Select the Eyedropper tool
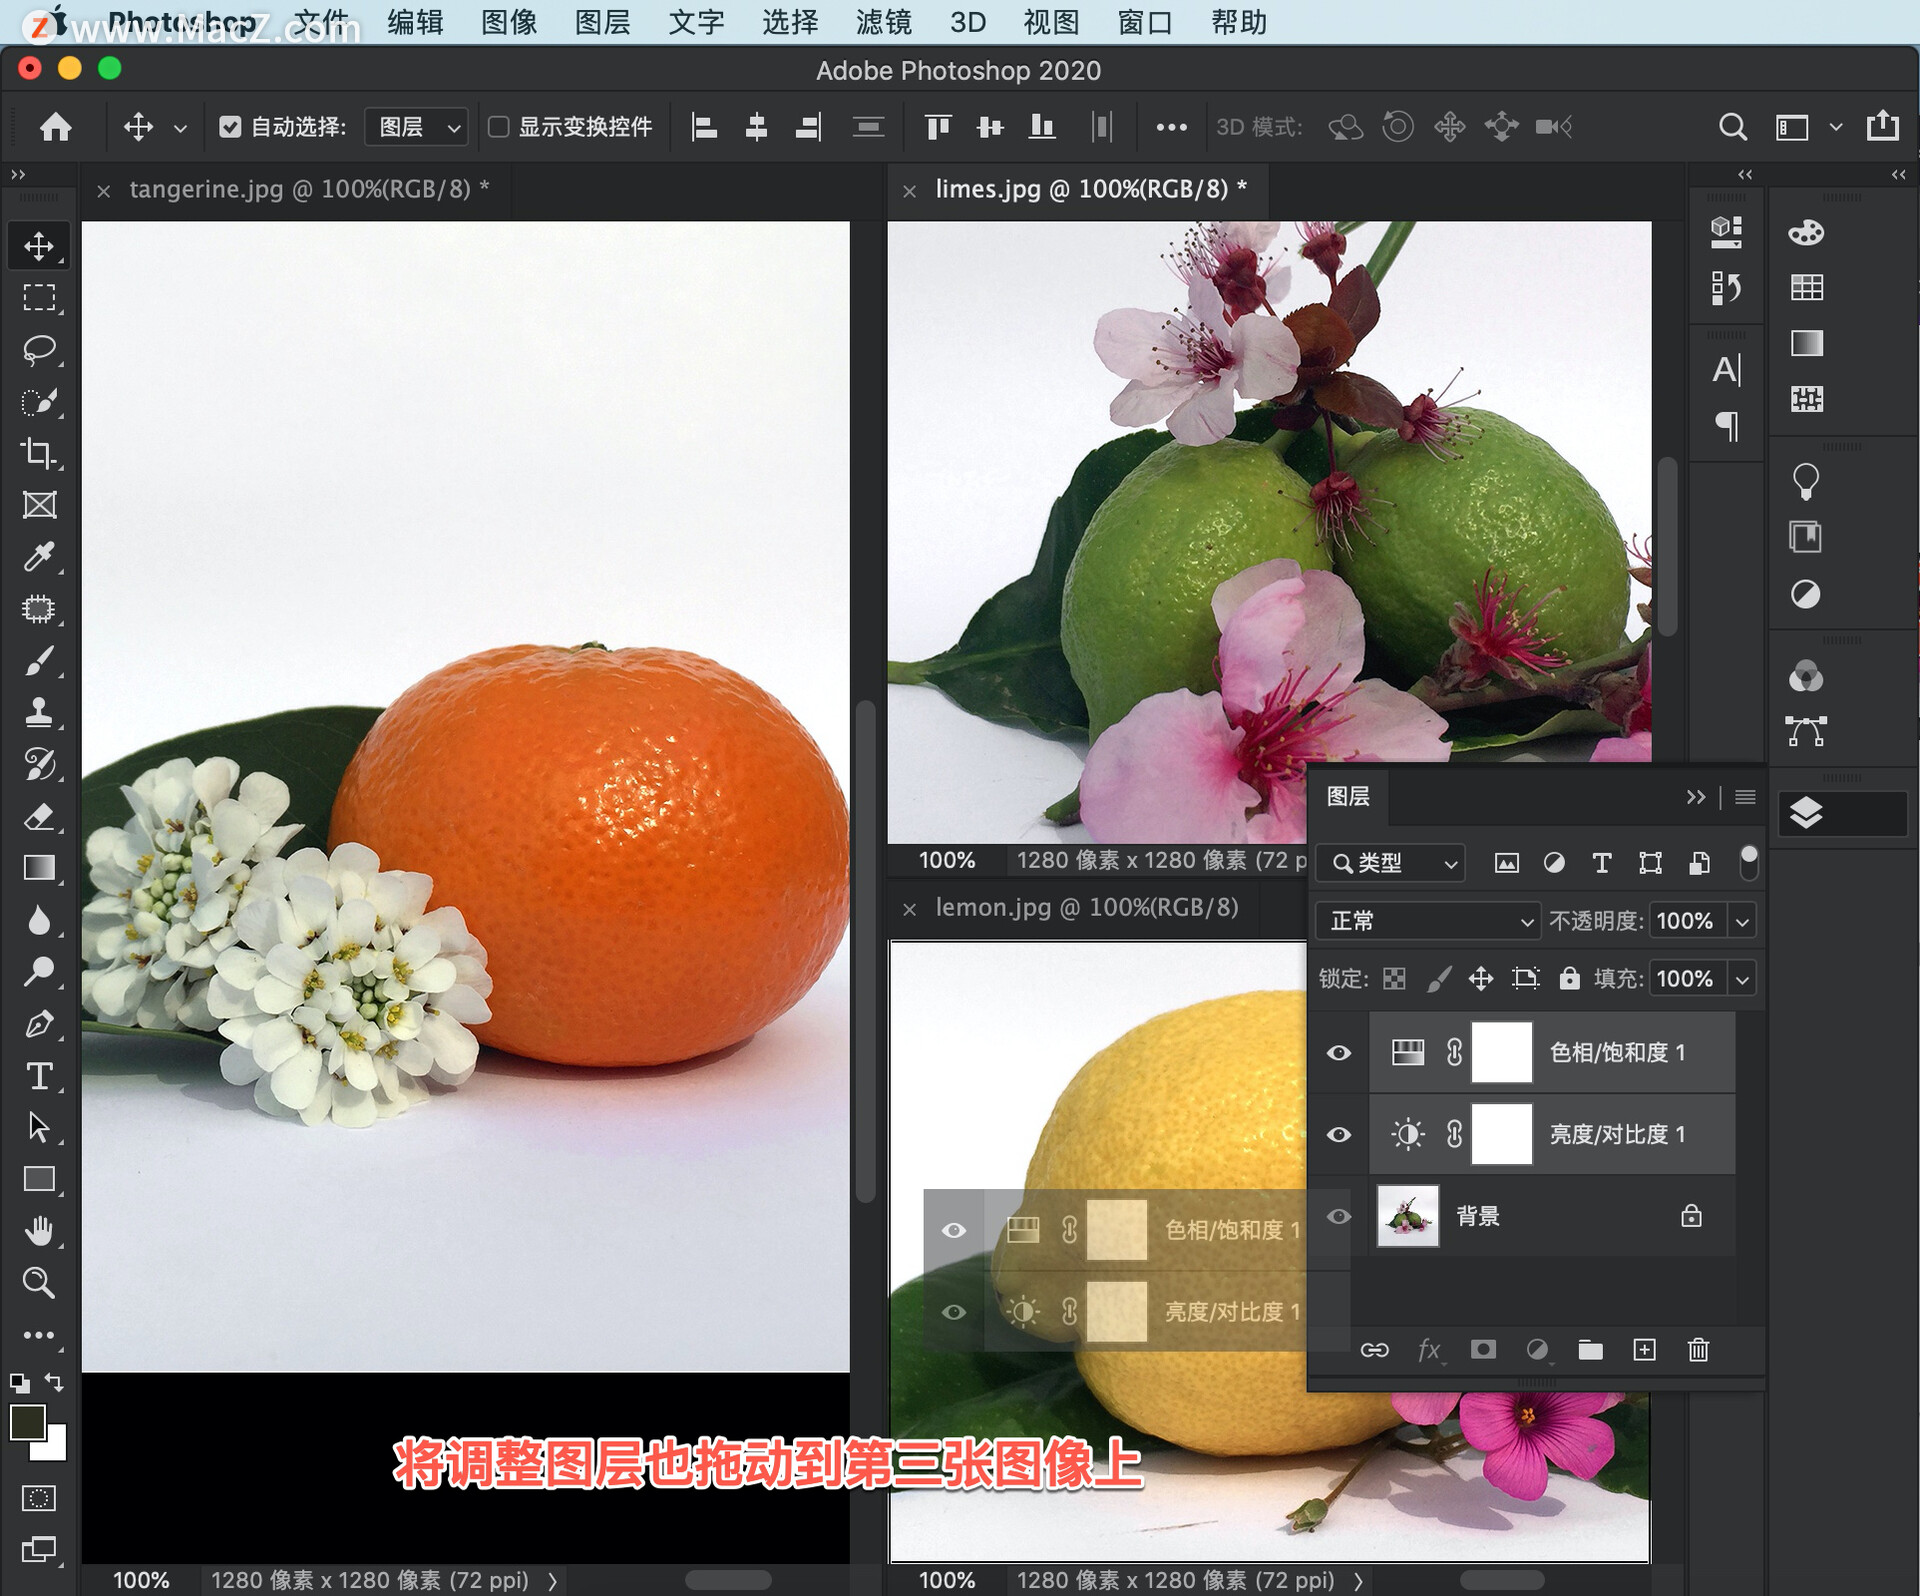The image size is (1920, 1596). pos(39,557)
